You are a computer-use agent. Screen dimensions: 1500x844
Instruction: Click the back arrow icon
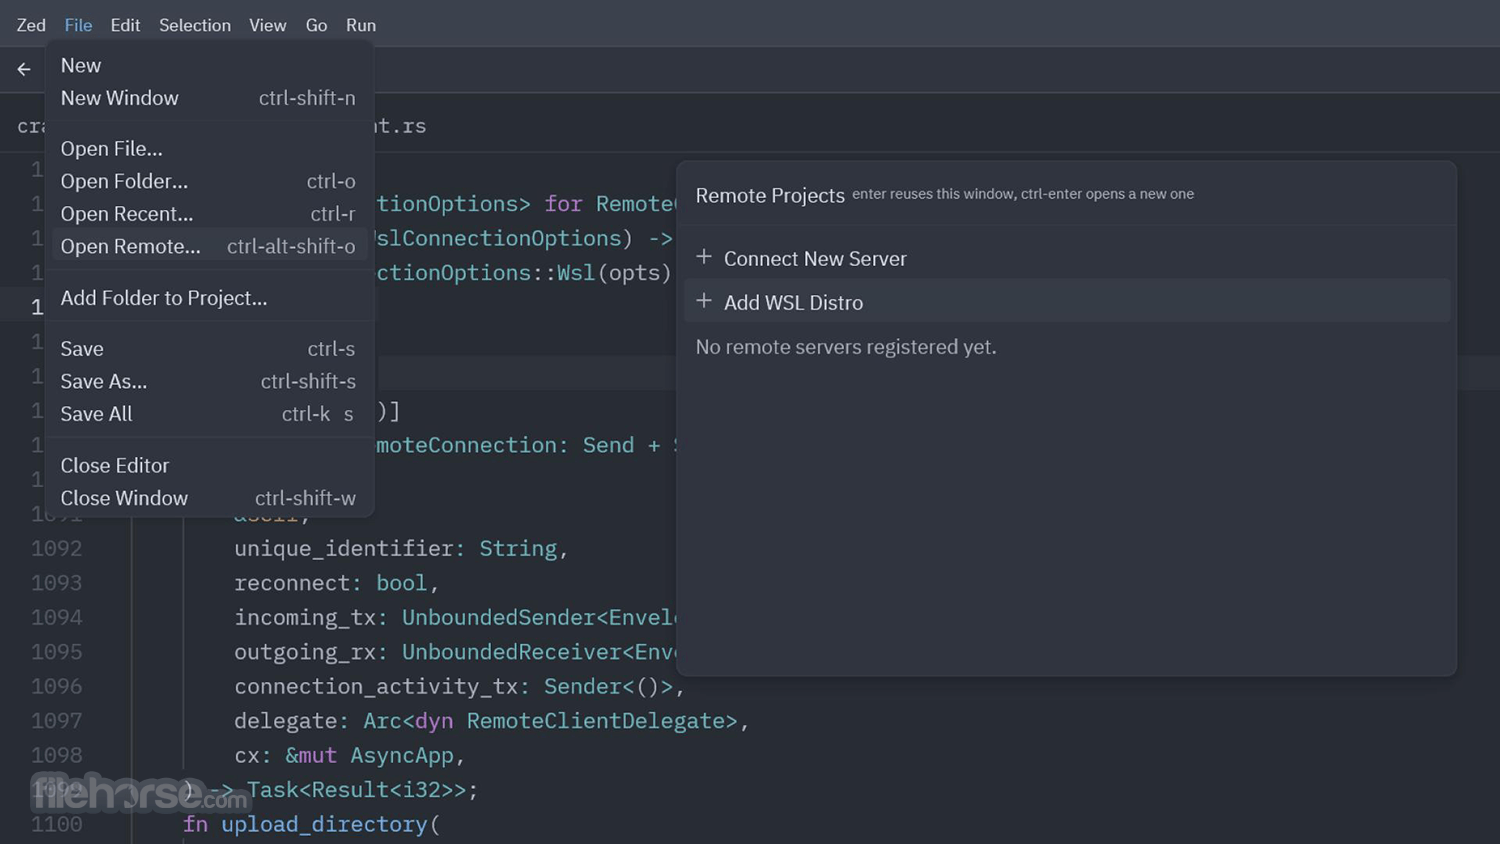click(x=24, y=69)
